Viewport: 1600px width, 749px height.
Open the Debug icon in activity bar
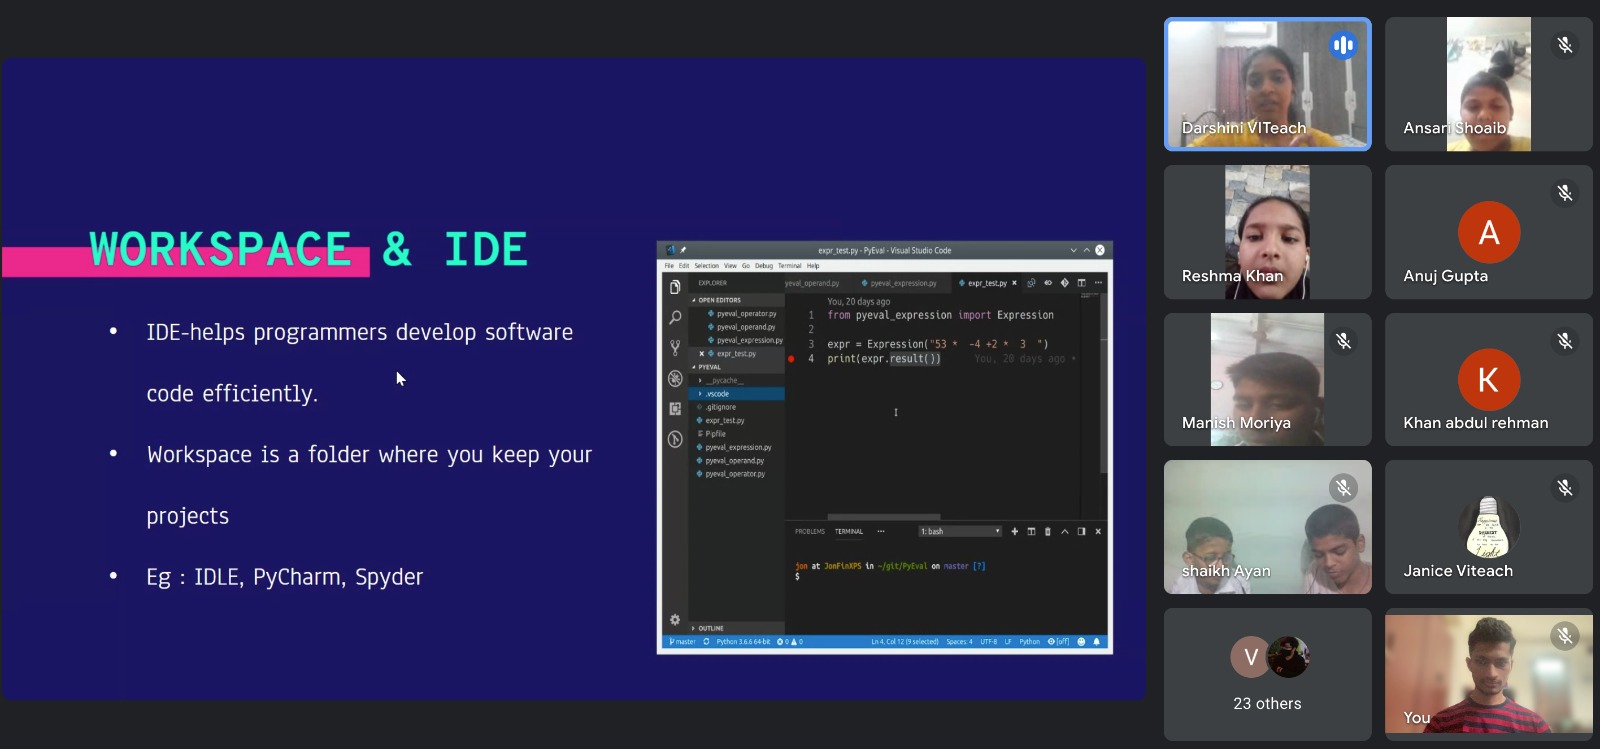coord(675,379)
